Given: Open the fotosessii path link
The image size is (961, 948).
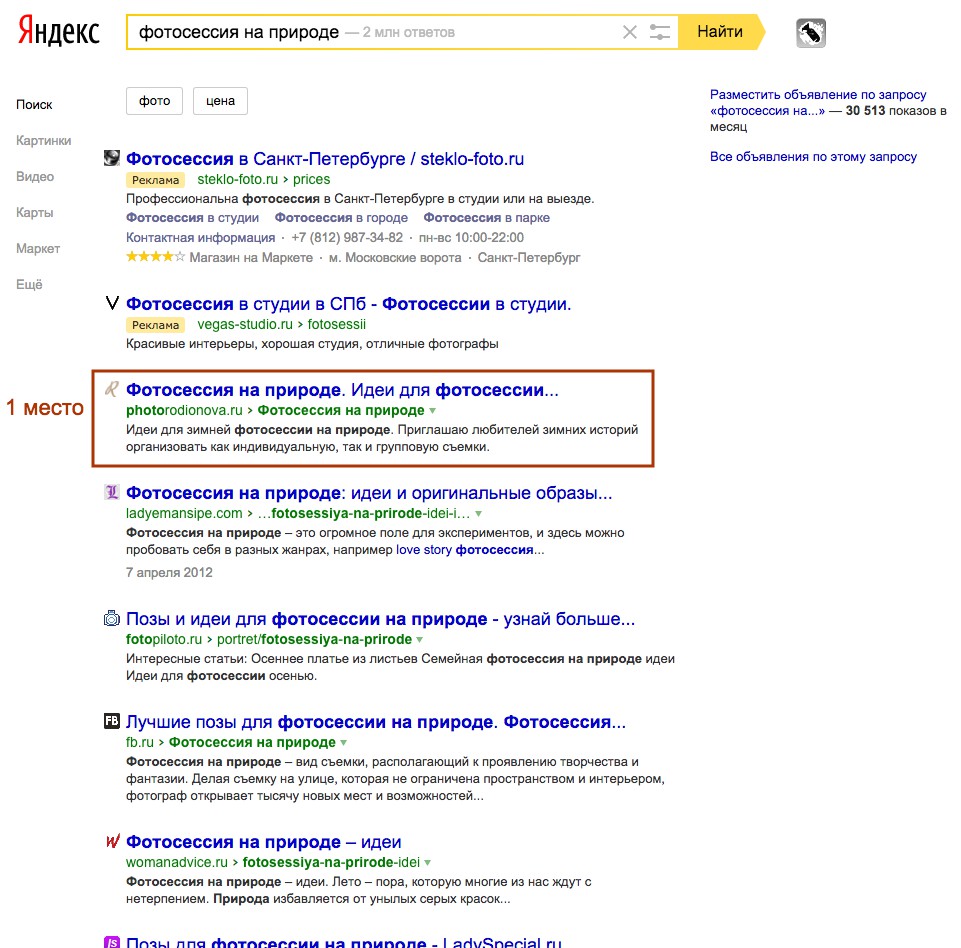Looking at the screenshot, I should (x=336, y=324).
